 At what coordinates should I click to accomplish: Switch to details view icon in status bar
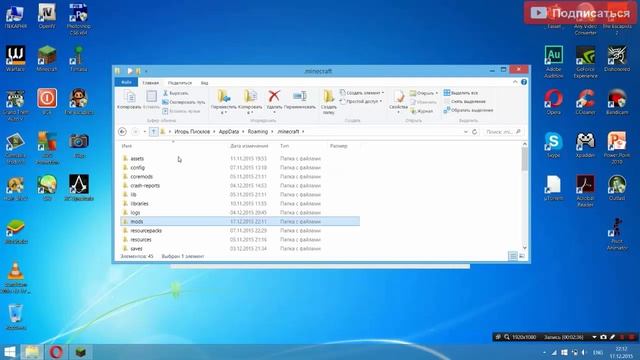(x=513, y=256)
